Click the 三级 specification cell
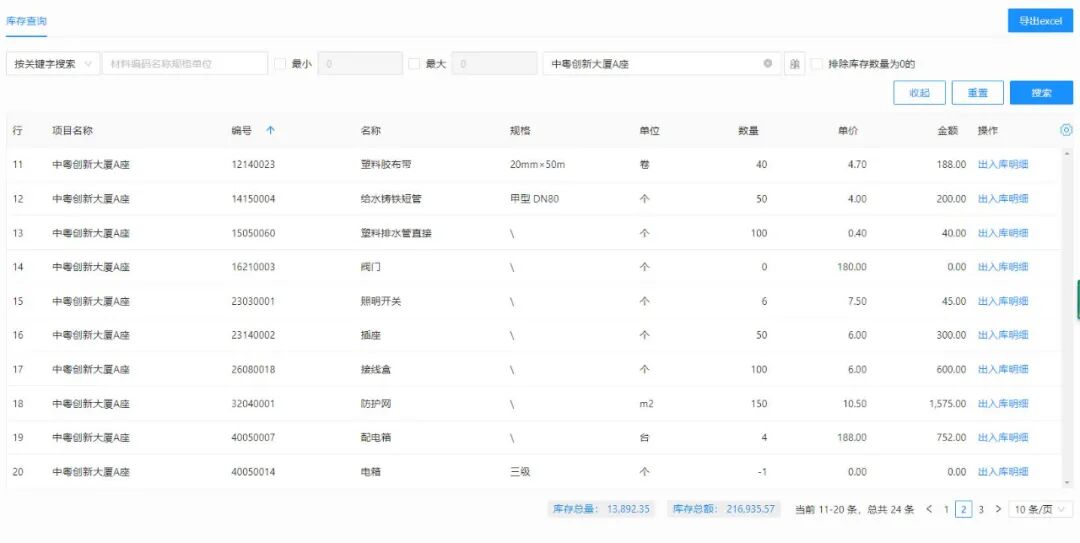 520,472
